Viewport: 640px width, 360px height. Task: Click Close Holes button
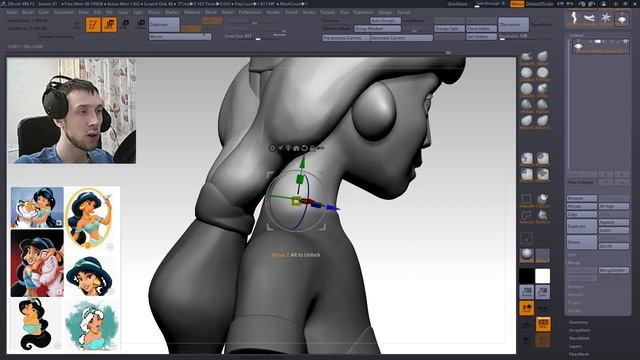click(481, 29)
